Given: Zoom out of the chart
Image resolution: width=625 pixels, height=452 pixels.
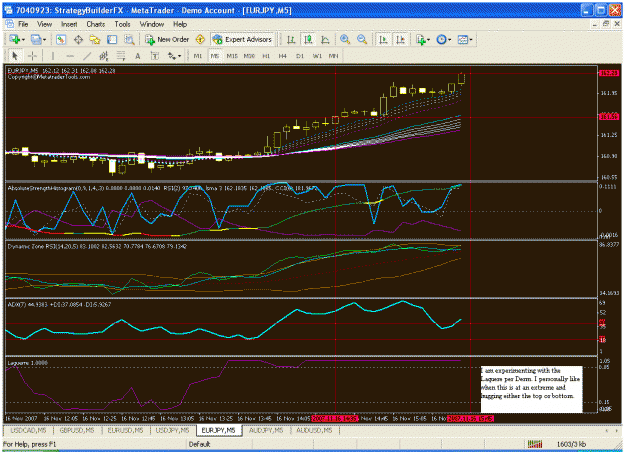Looking at the screenshot, I should point(362,39).
